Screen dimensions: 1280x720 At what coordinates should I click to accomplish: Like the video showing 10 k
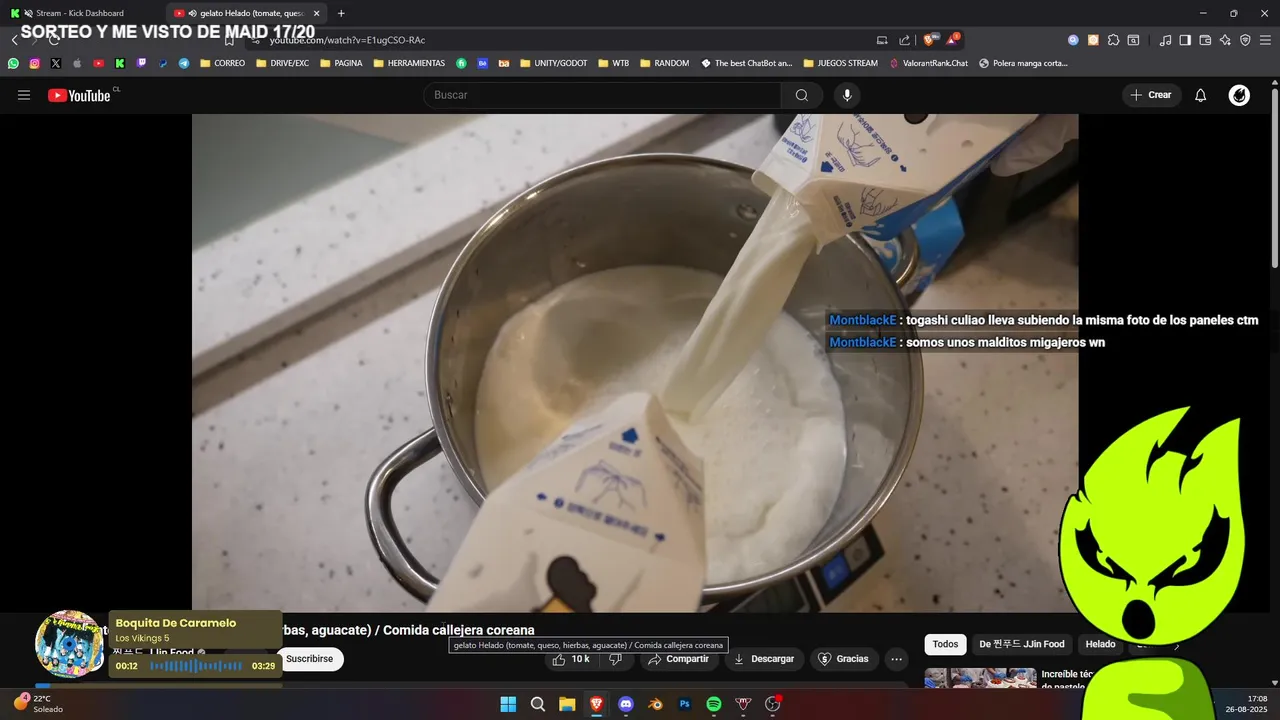[571, 659]
